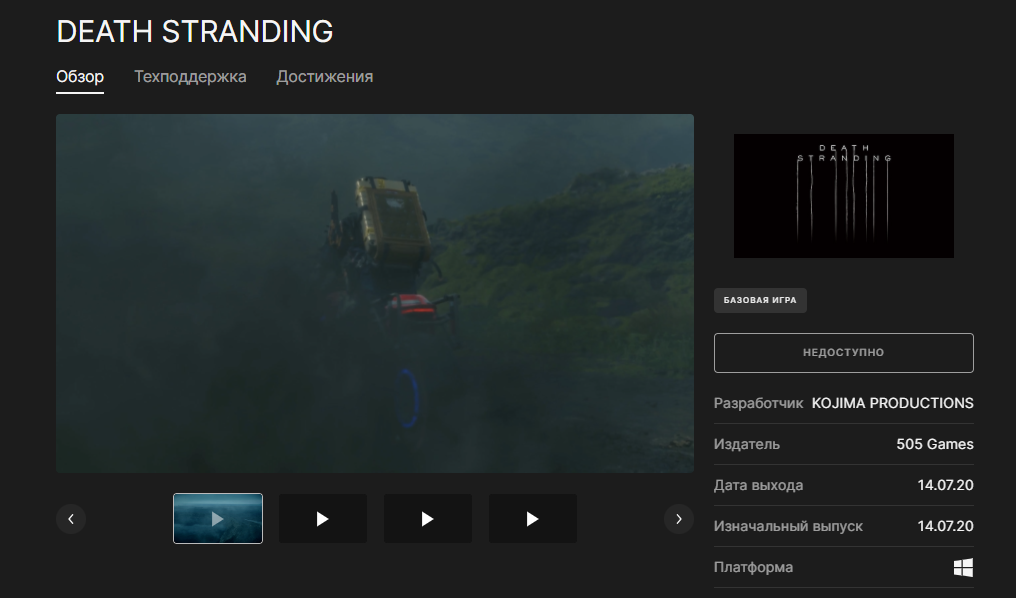Show previous media with left arrow
Viewport: 1016px width, 598px height.
pyautogui.click(x=71, y=519)
